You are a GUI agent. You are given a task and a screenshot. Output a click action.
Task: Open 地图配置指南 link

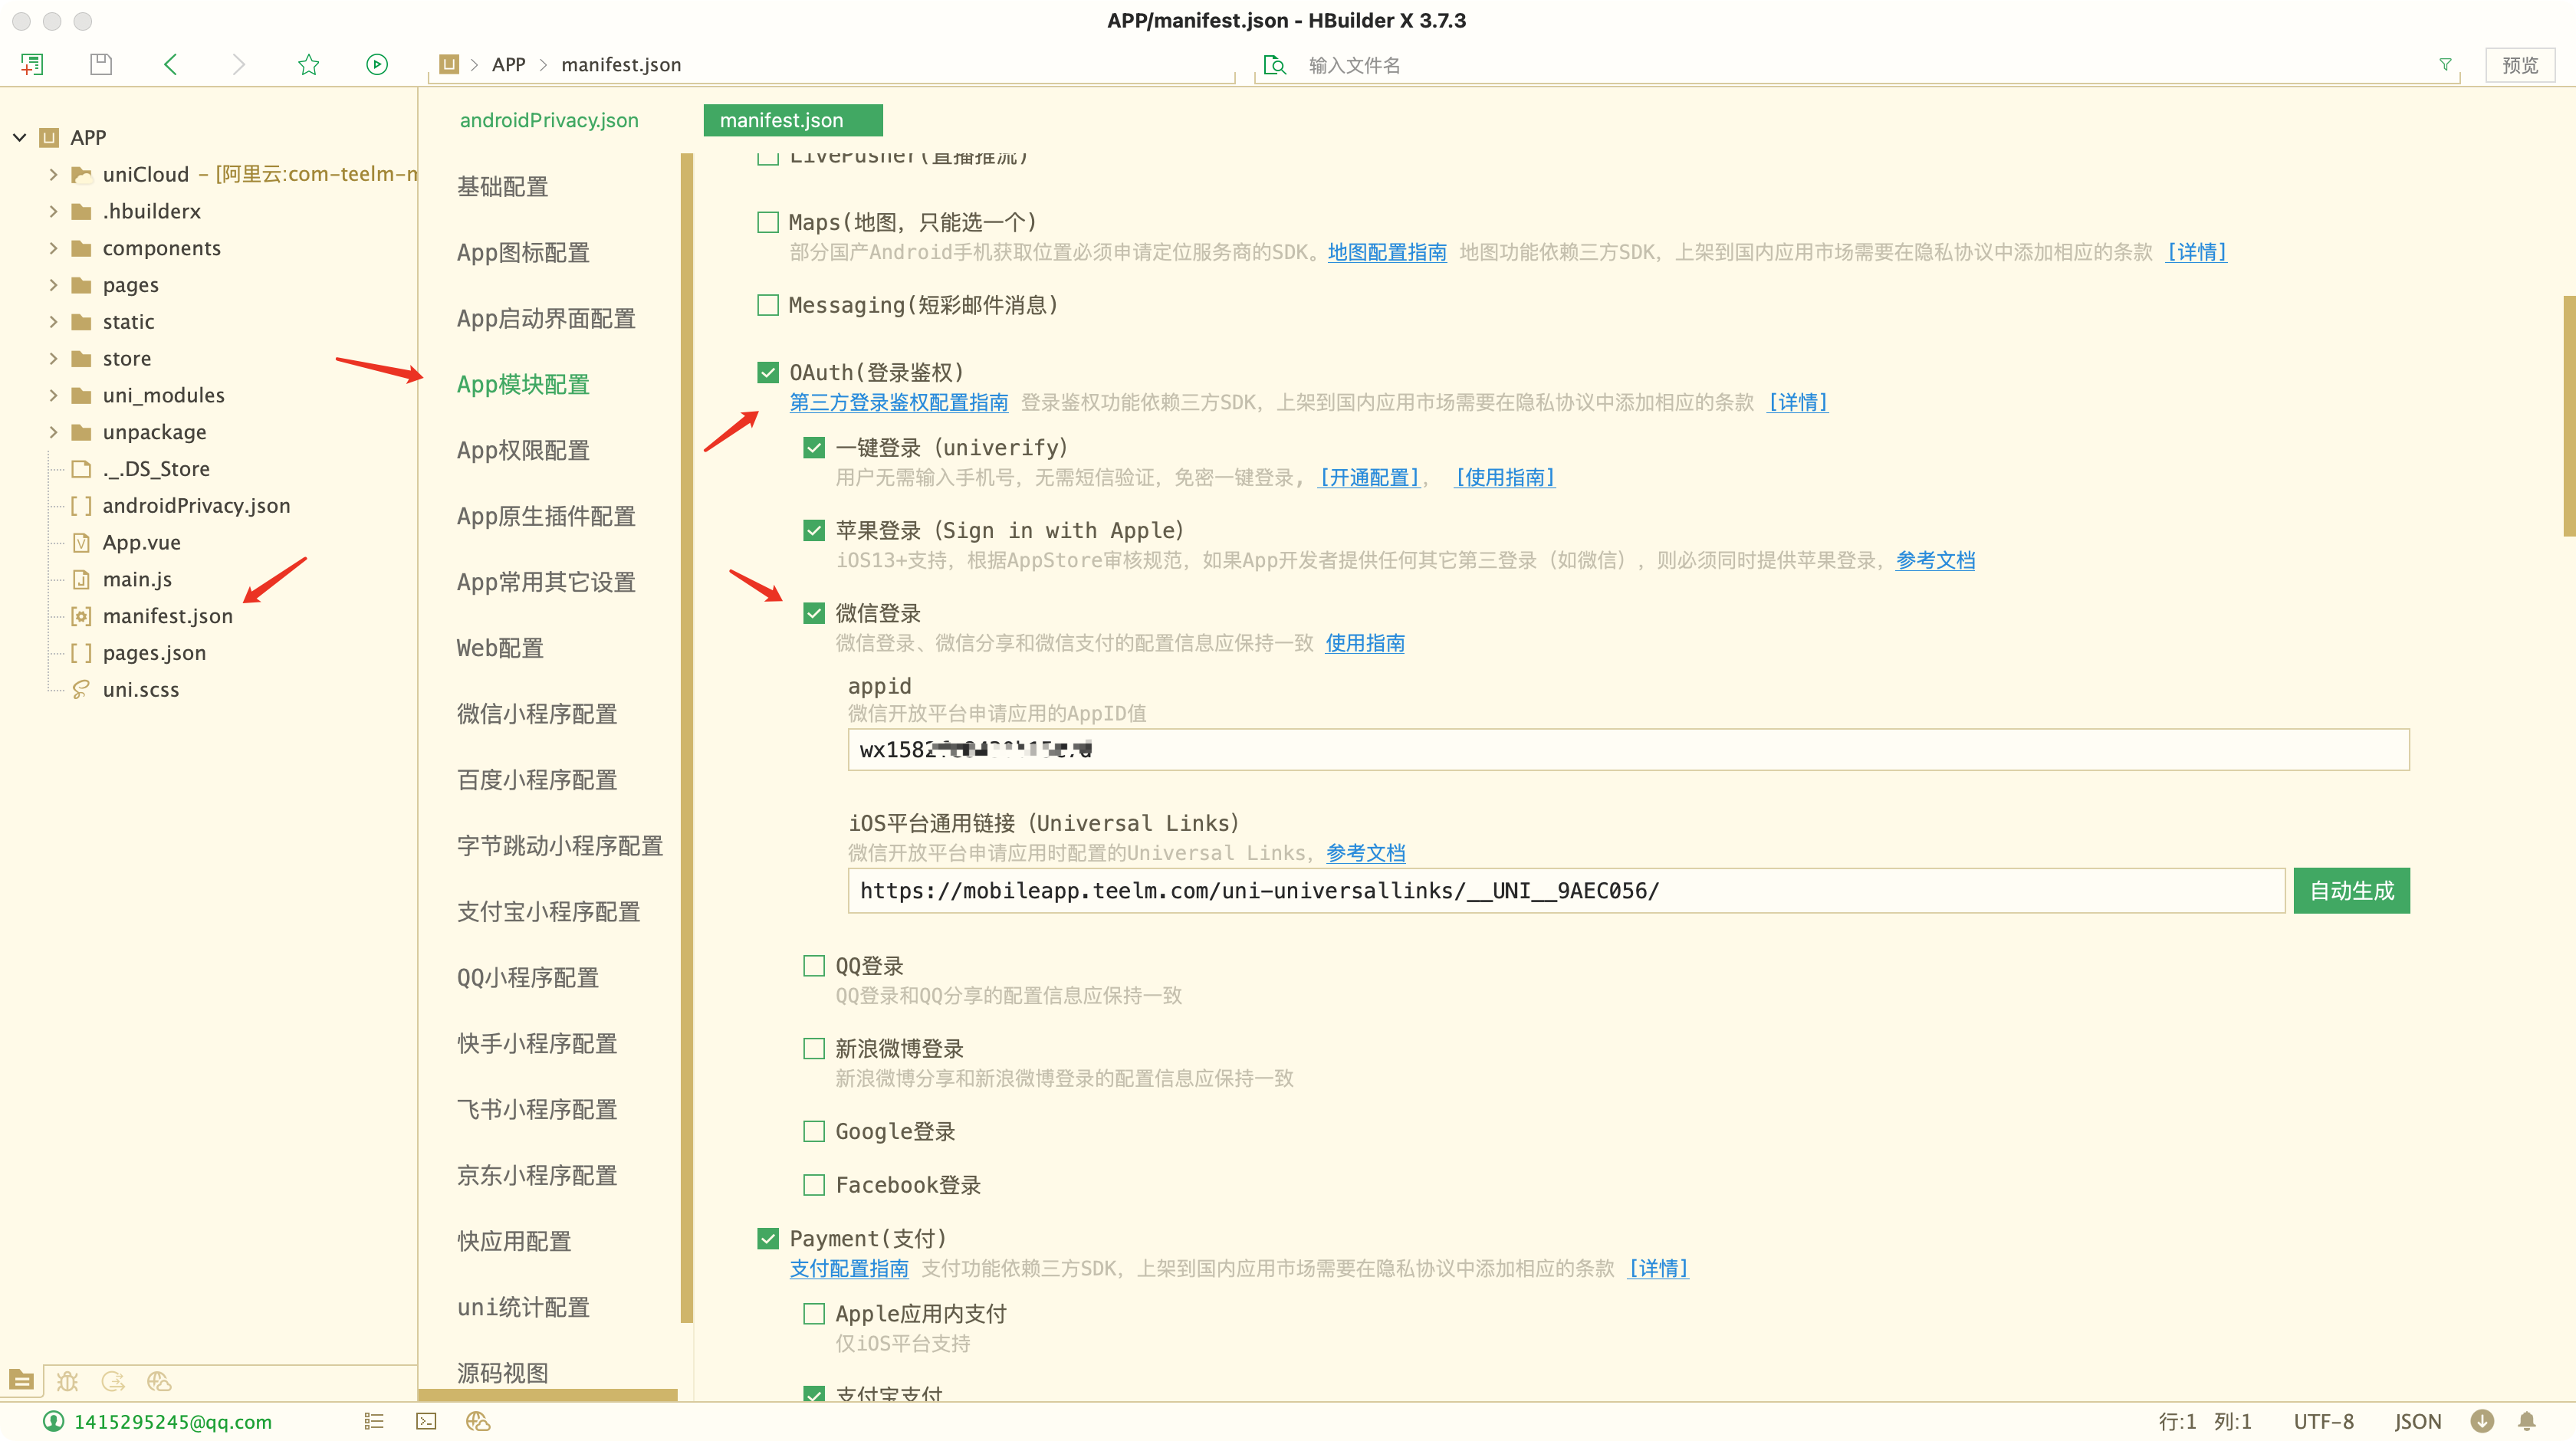point(1387,252)
